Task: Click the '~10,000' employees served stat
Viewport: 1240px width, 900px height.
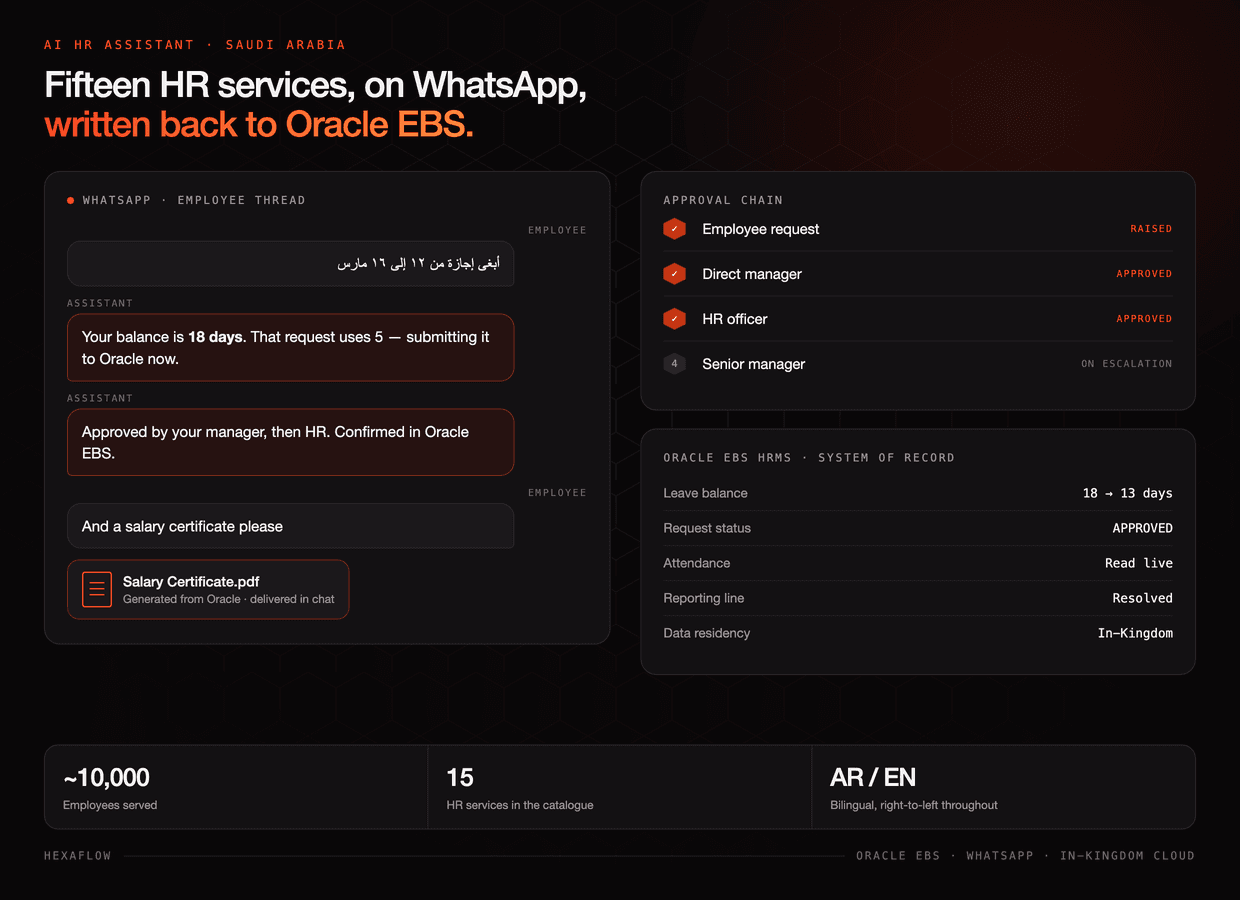Action: point(106,777)
